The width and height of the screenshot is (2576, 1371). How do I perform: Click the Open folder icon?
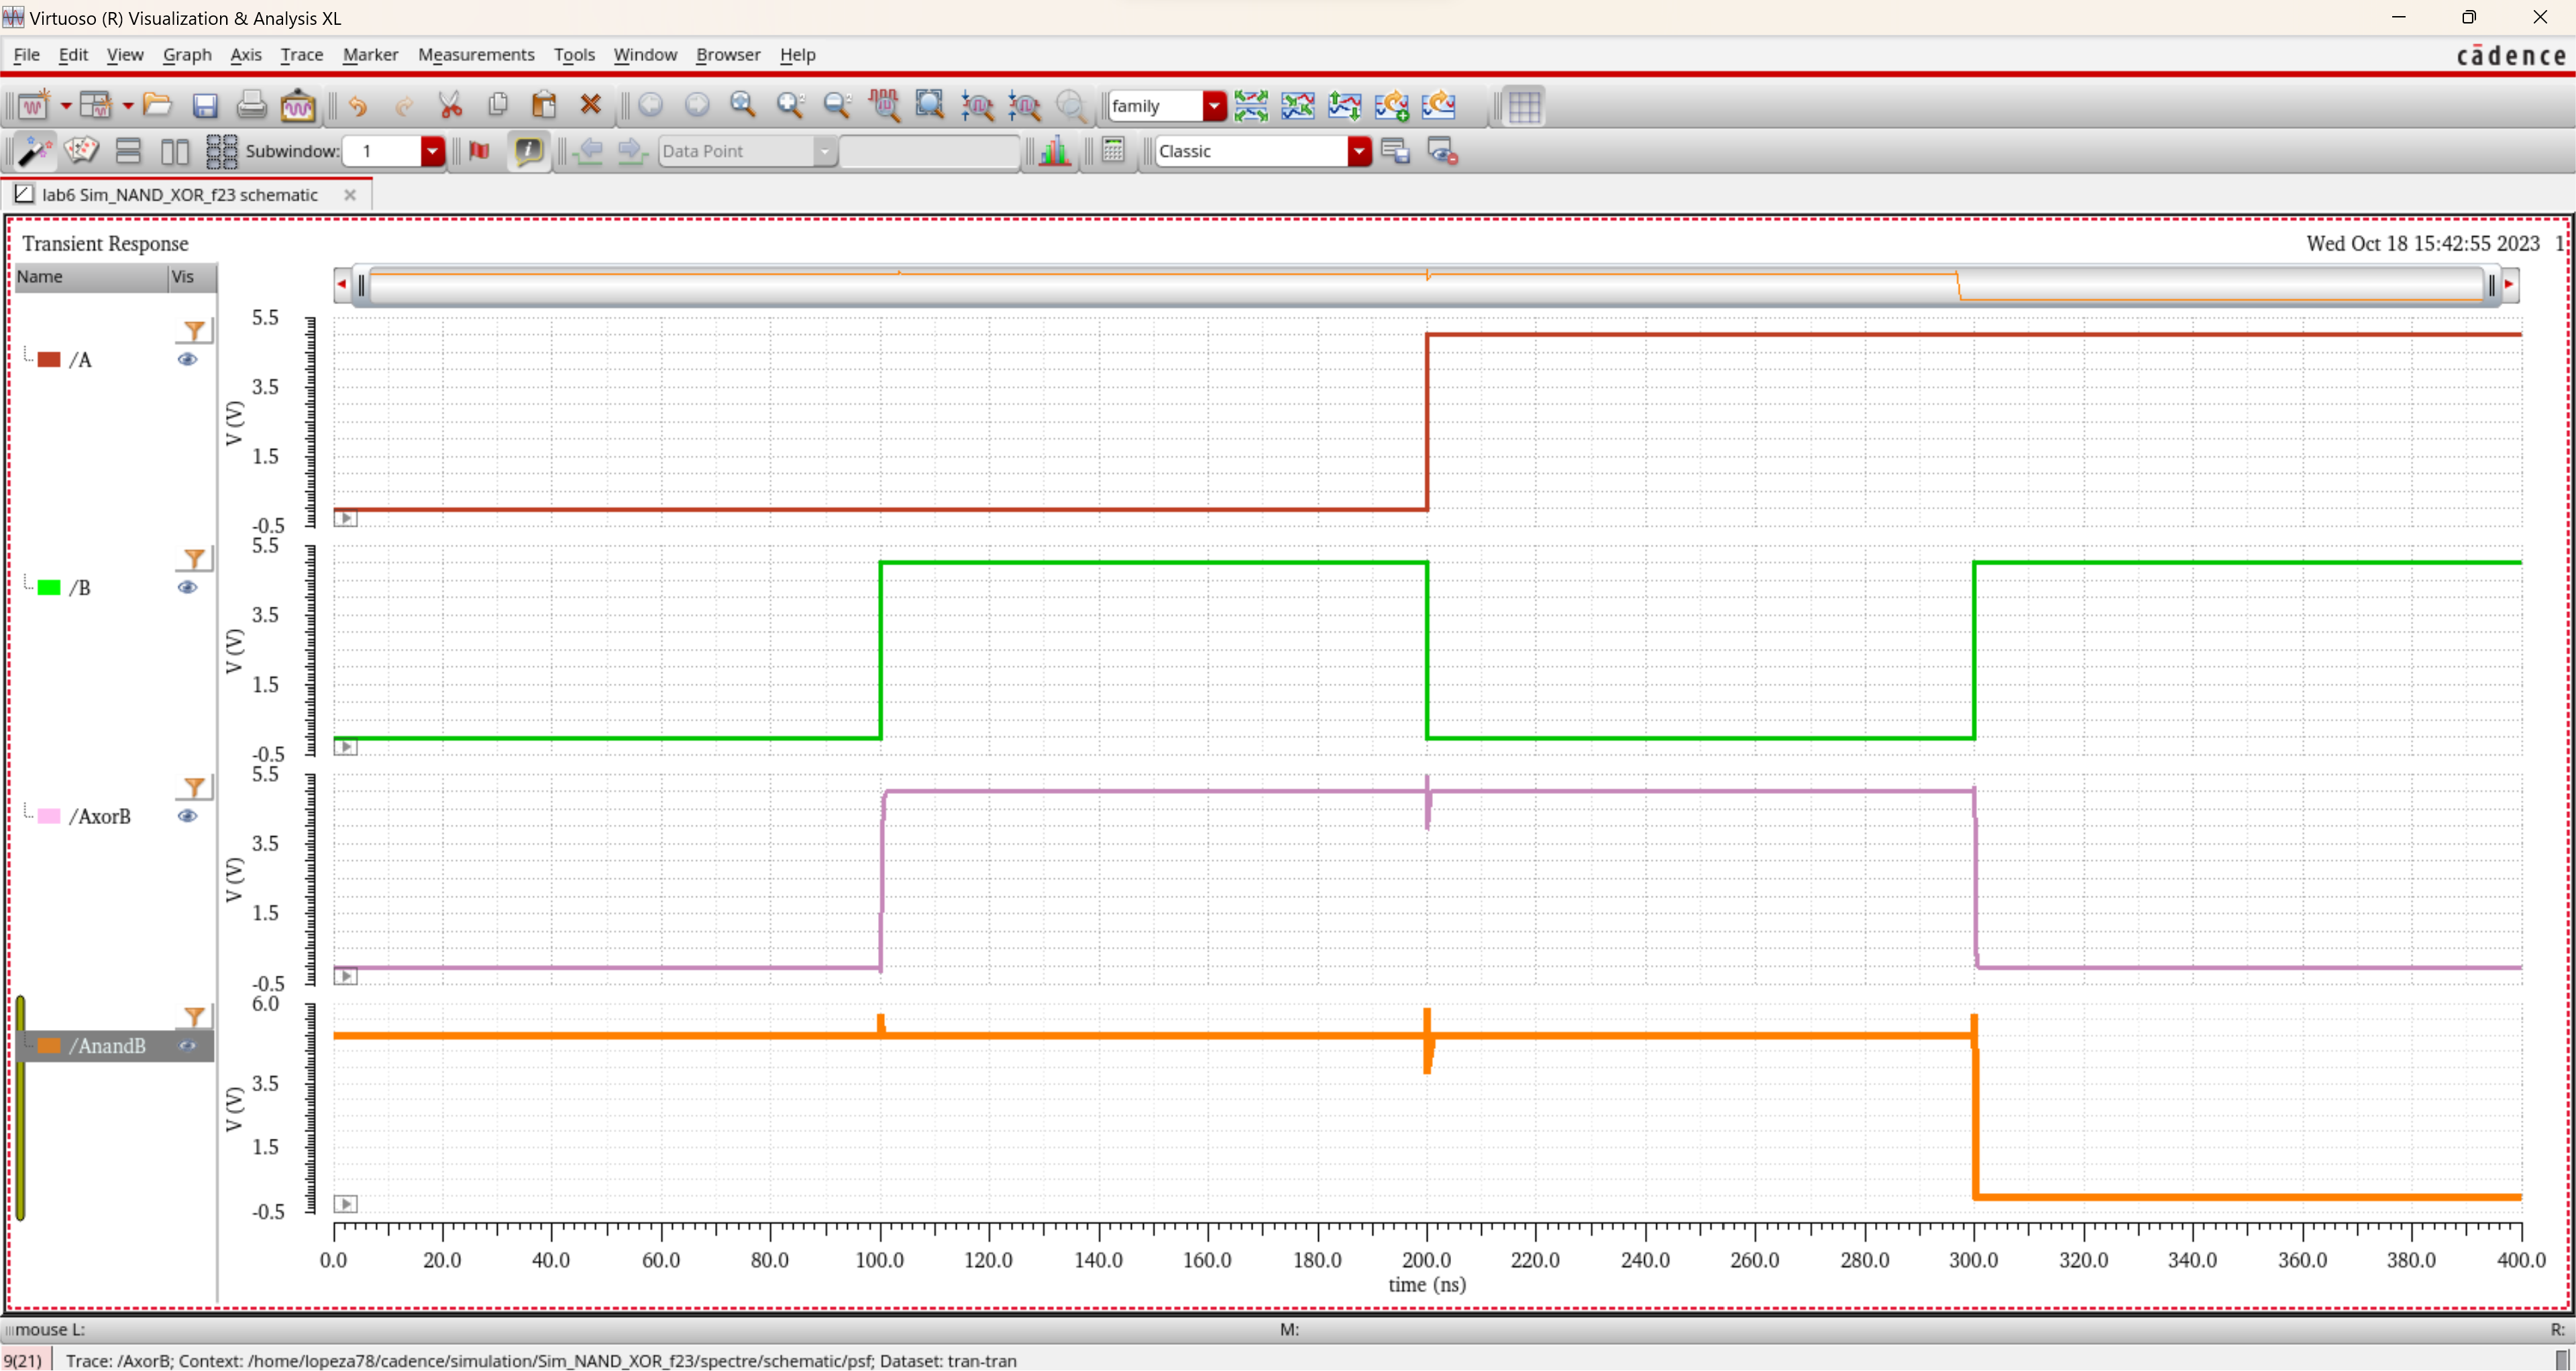pyautogui.click(x=157, y=105)
